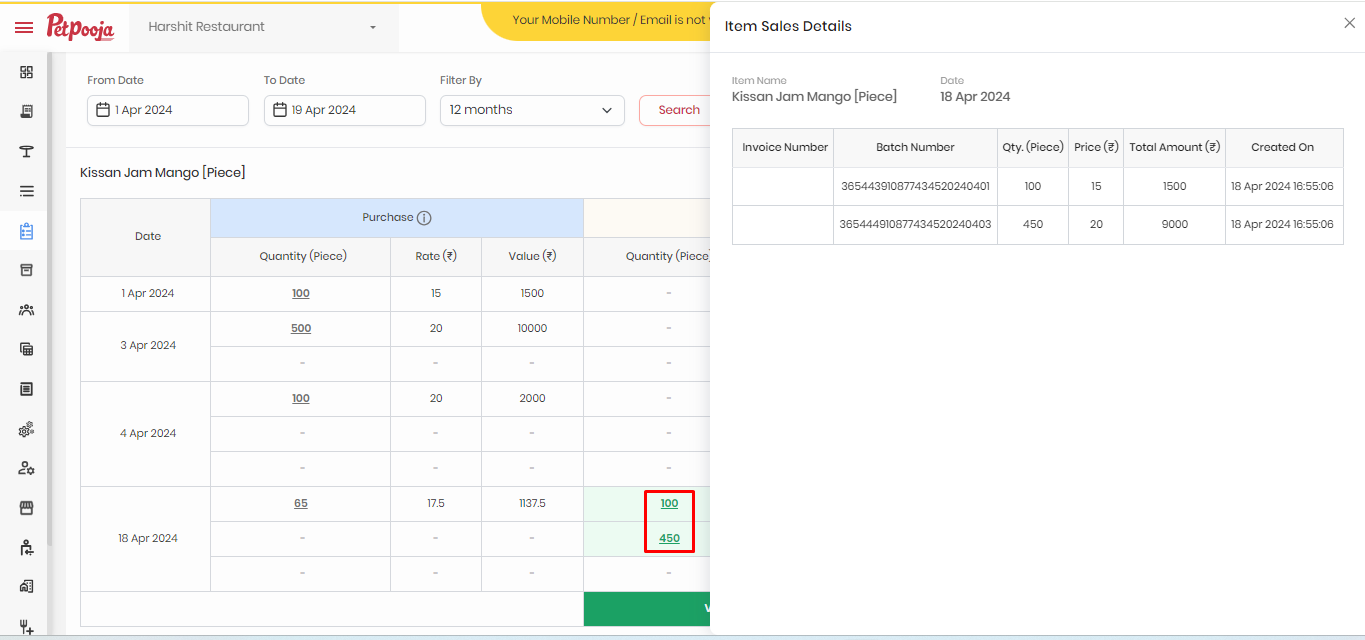Click the green sales quantity 450 link
The width and height of the screenshot is (1365, 640).
(670, 539)
